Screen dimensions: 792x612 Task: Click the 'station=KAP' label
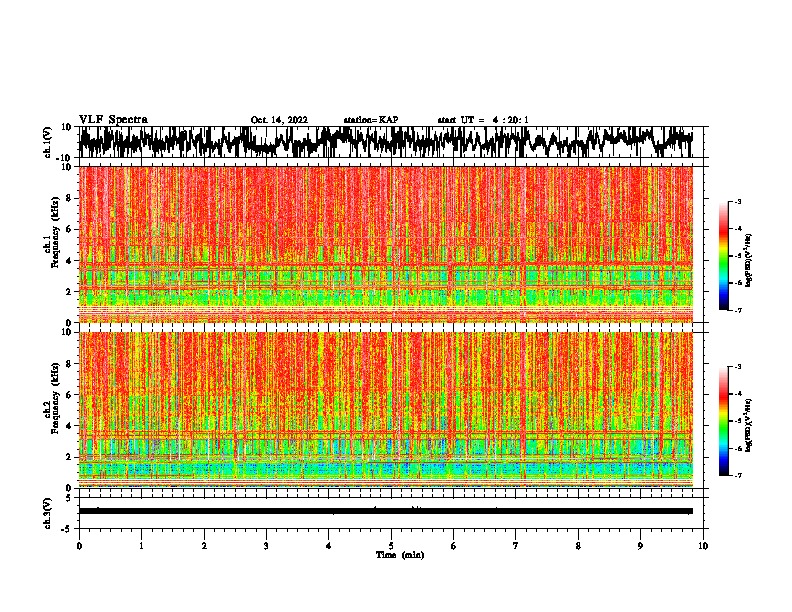tap(371, 120)
